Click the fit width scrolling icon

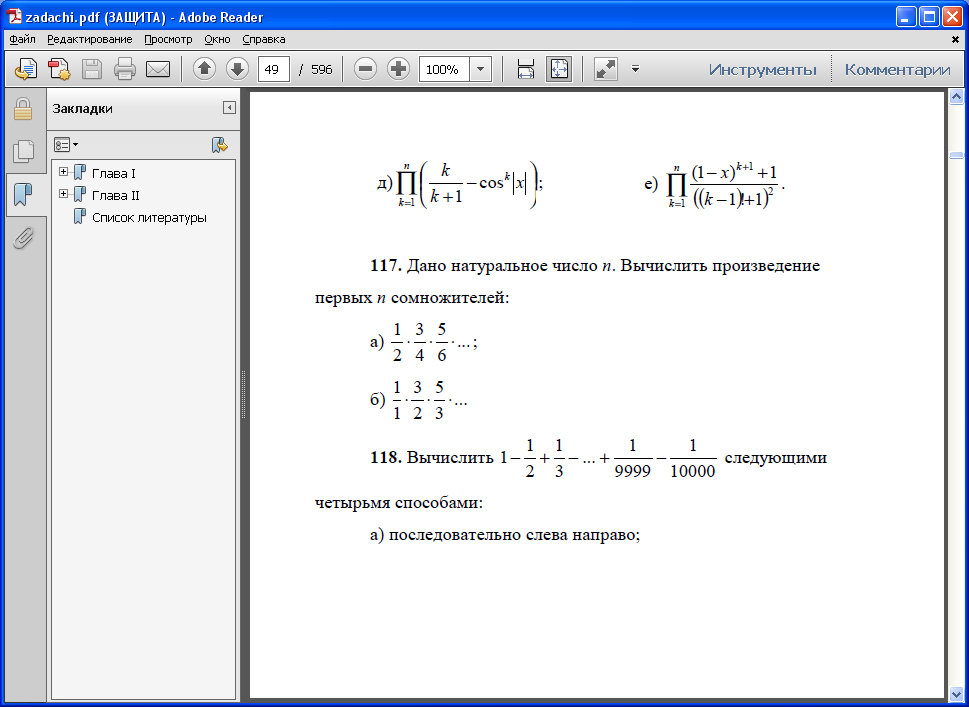click(x=526, y=69)
